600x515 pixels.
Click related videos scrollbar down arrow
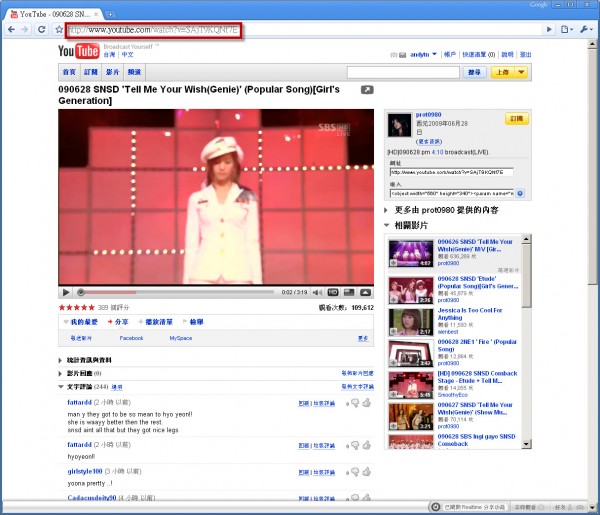pos(527,444)
